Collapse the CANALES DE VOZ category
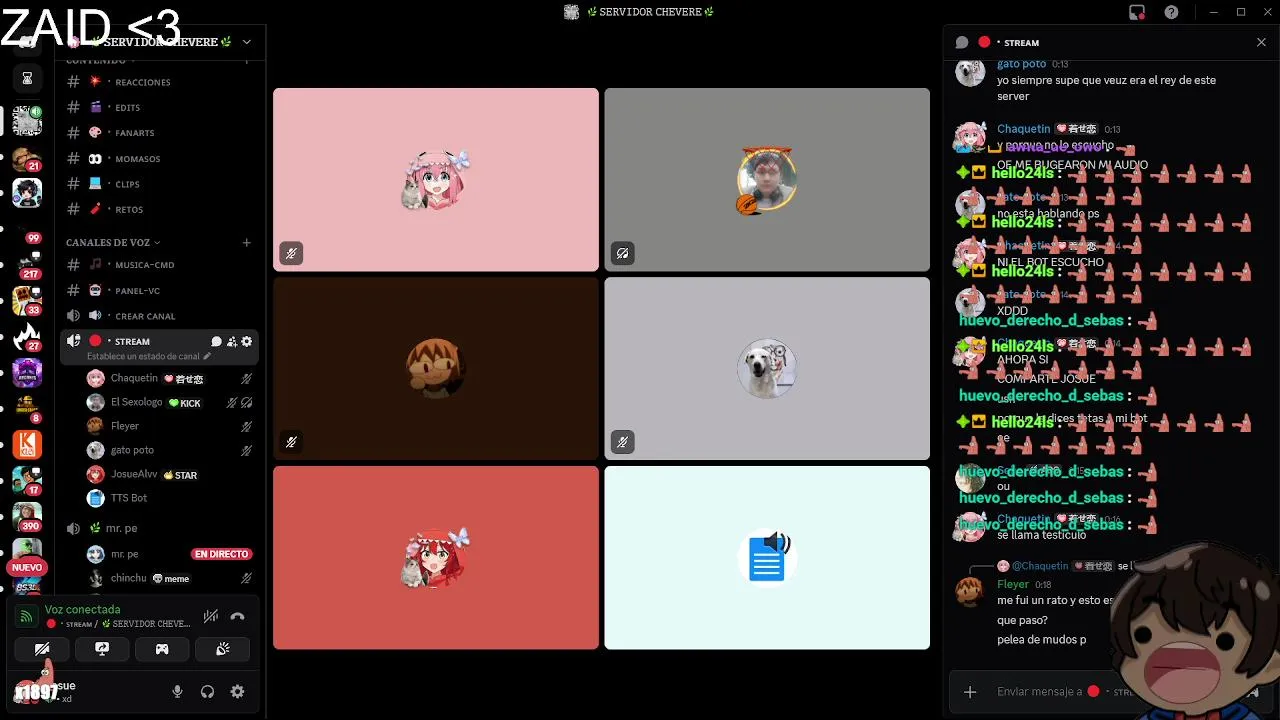 click(113, 242)
